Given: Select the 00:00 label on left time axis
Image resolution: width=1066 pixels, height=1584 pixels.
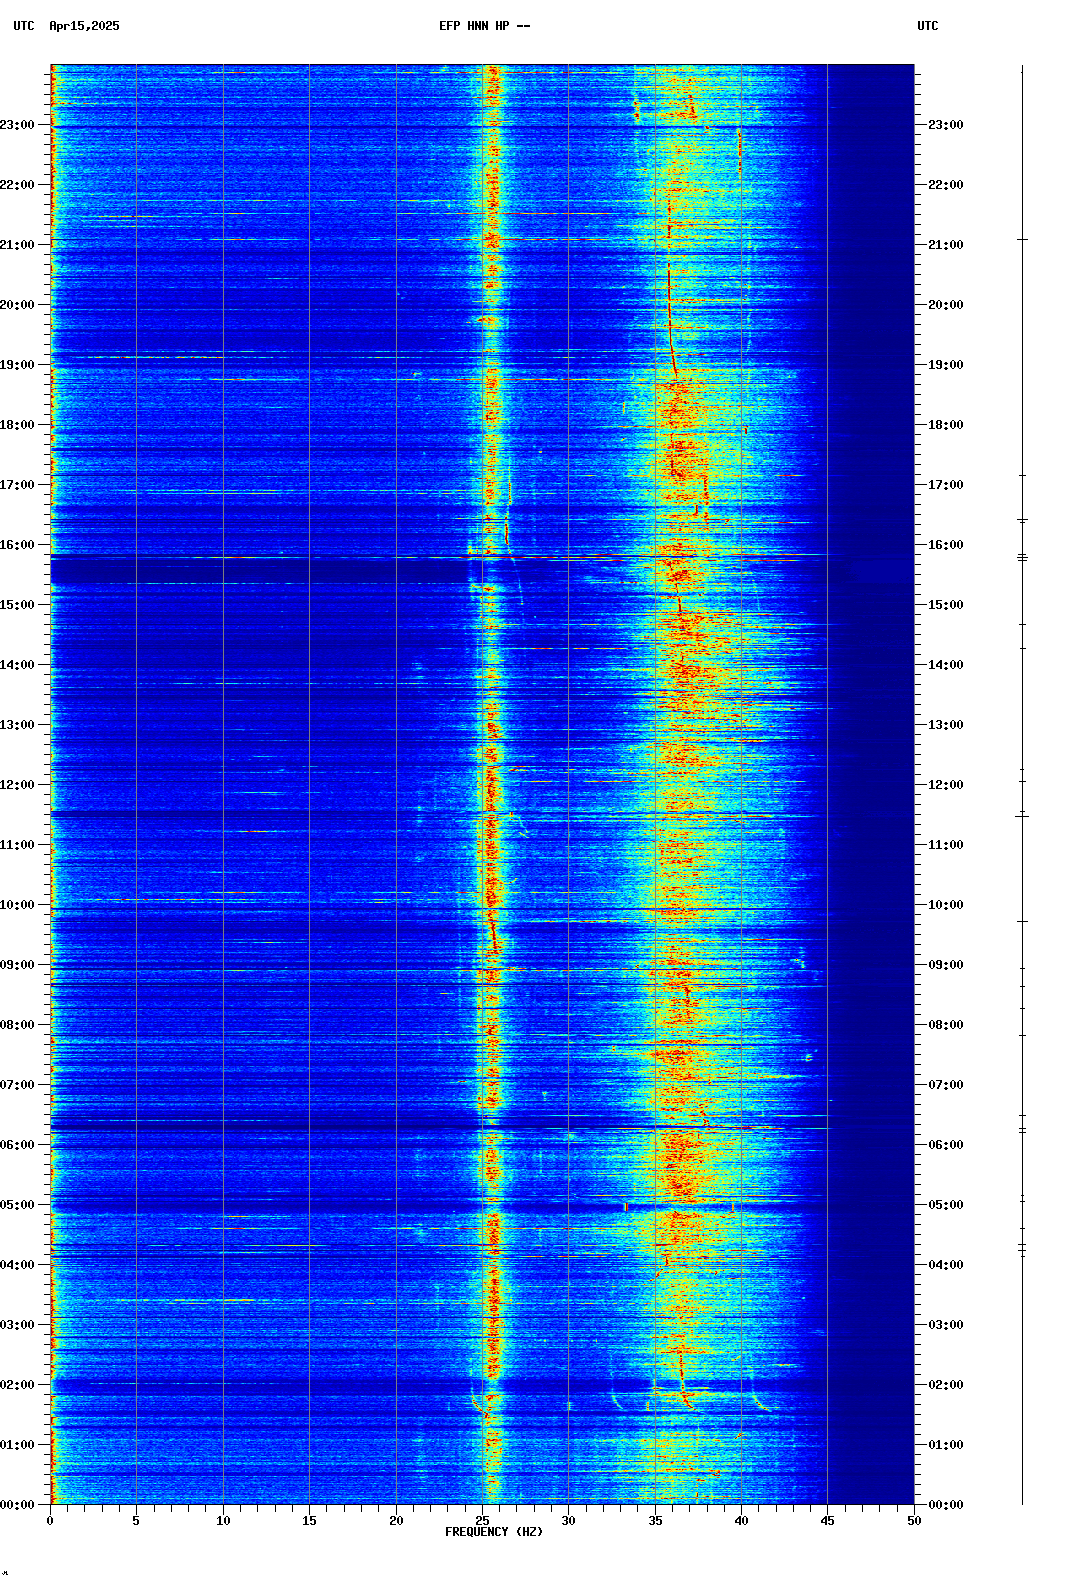Looking at the screenshot, I should [x=18, y=1505].
